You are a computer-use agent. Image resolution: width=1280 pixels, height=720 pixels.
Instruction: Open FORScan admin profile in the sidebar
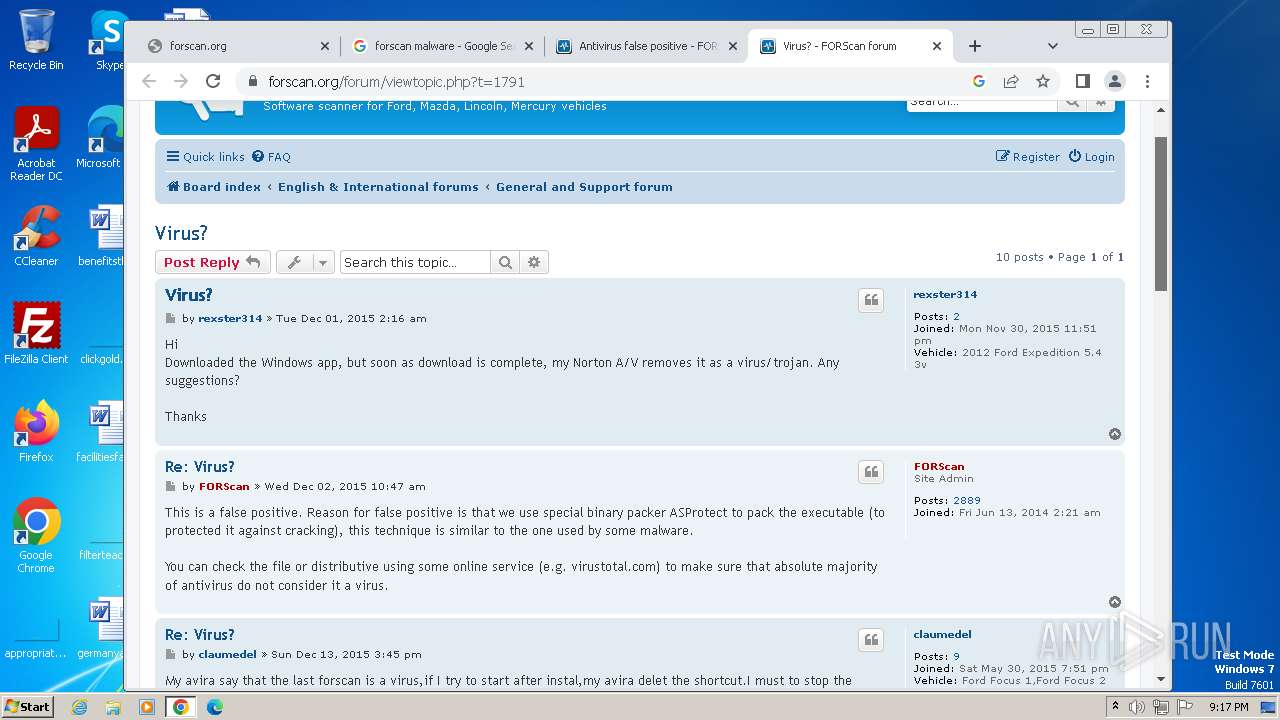point(939,467)
